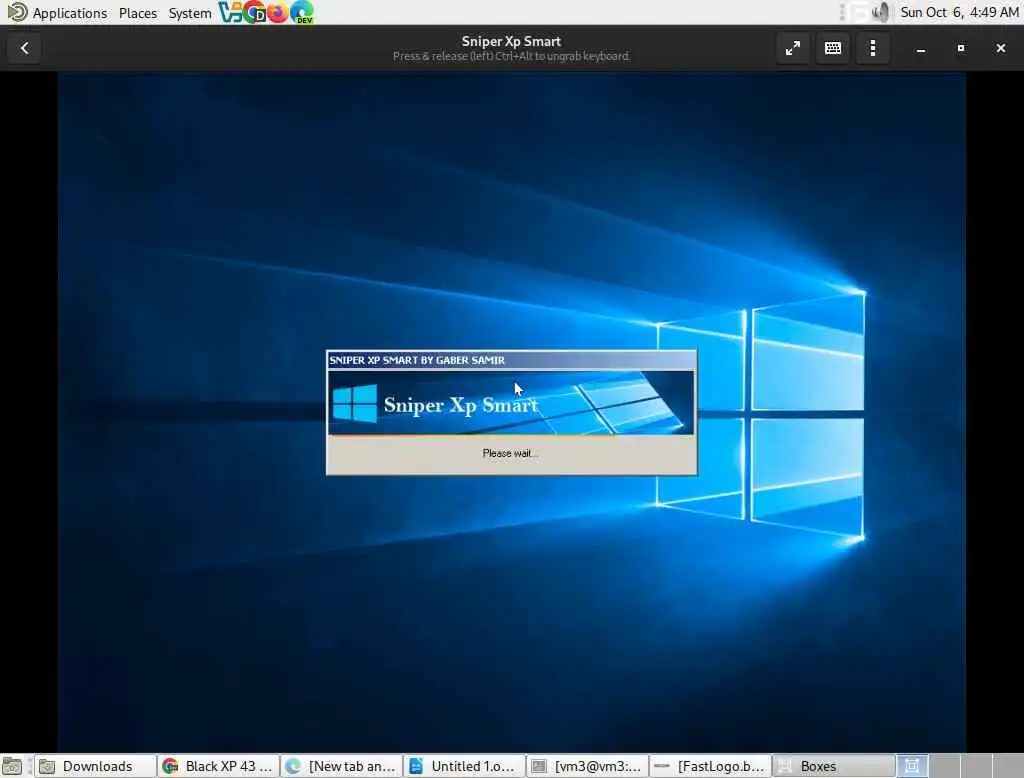Launch Edge Dev from the top panel
The image size is (1024, 778).
(302, 12)
